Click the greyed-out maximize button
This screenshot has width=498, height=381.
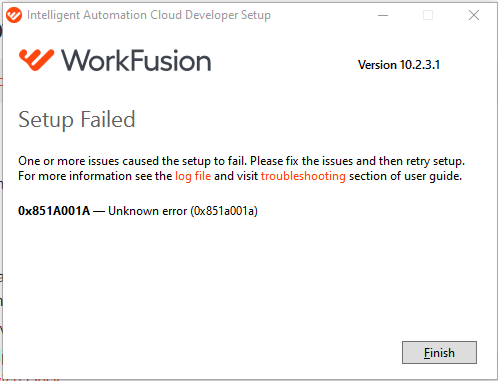click(428, 15)
